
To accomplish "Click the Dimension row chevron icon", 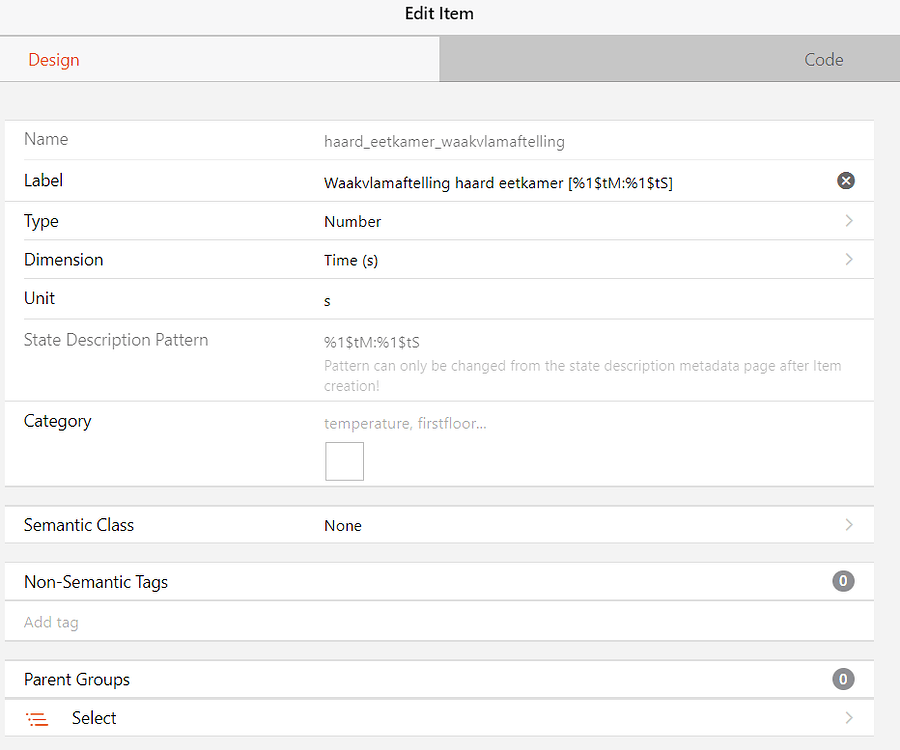I will click(x=849, y=259).
